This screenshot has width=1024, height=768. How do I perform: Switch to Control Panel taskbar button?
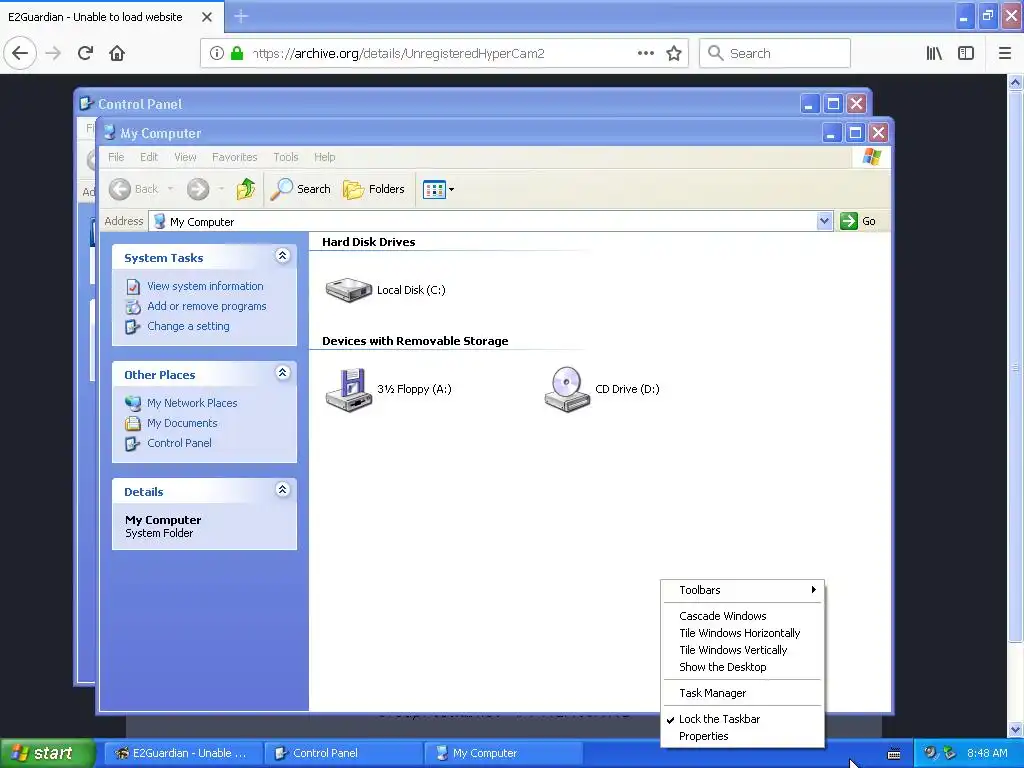click(344, 753)
